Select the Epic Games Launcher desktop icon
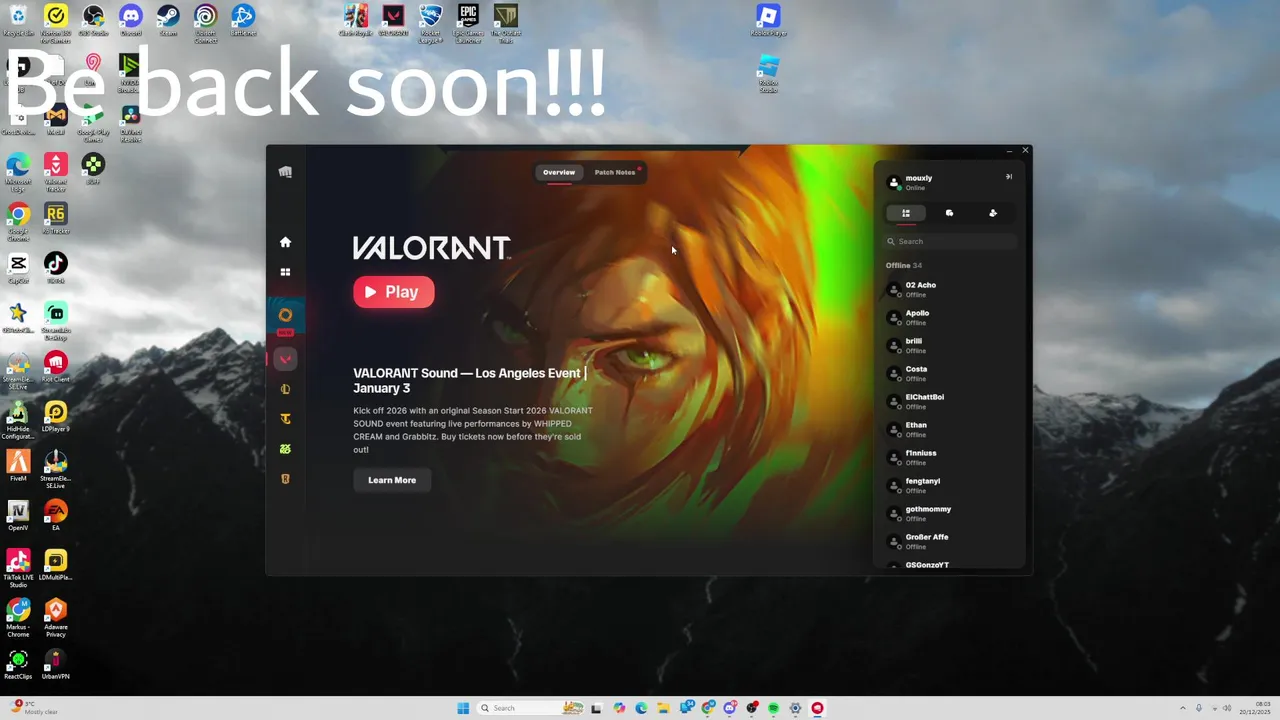 point(468,23)
